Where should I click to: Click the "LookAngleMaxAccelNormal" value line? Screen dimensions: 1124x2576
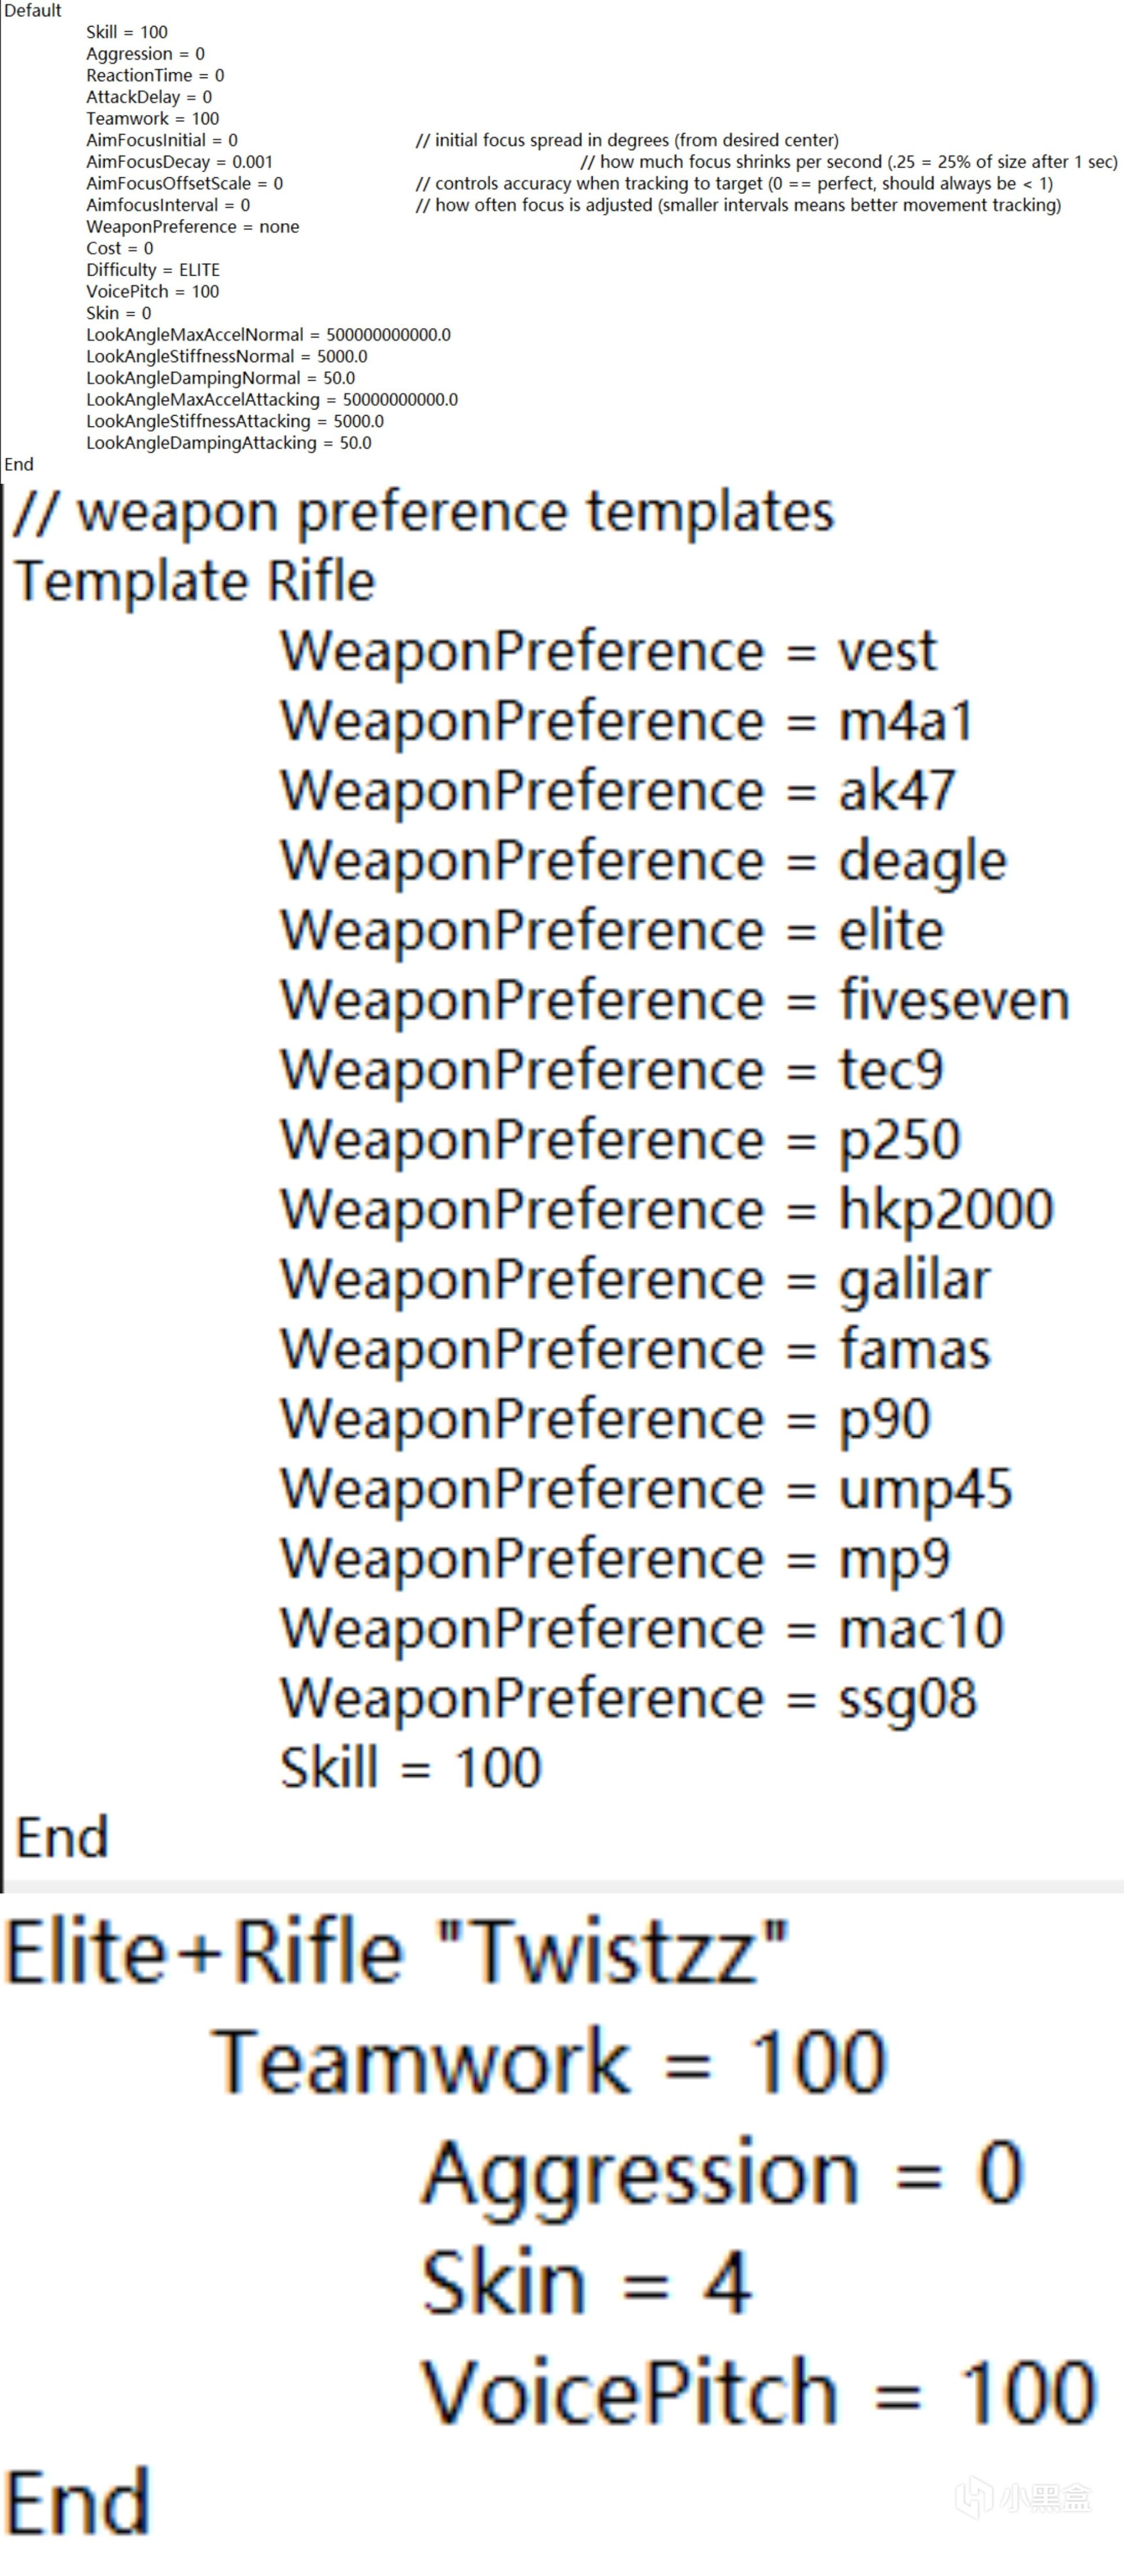click(x=268, y=335)
